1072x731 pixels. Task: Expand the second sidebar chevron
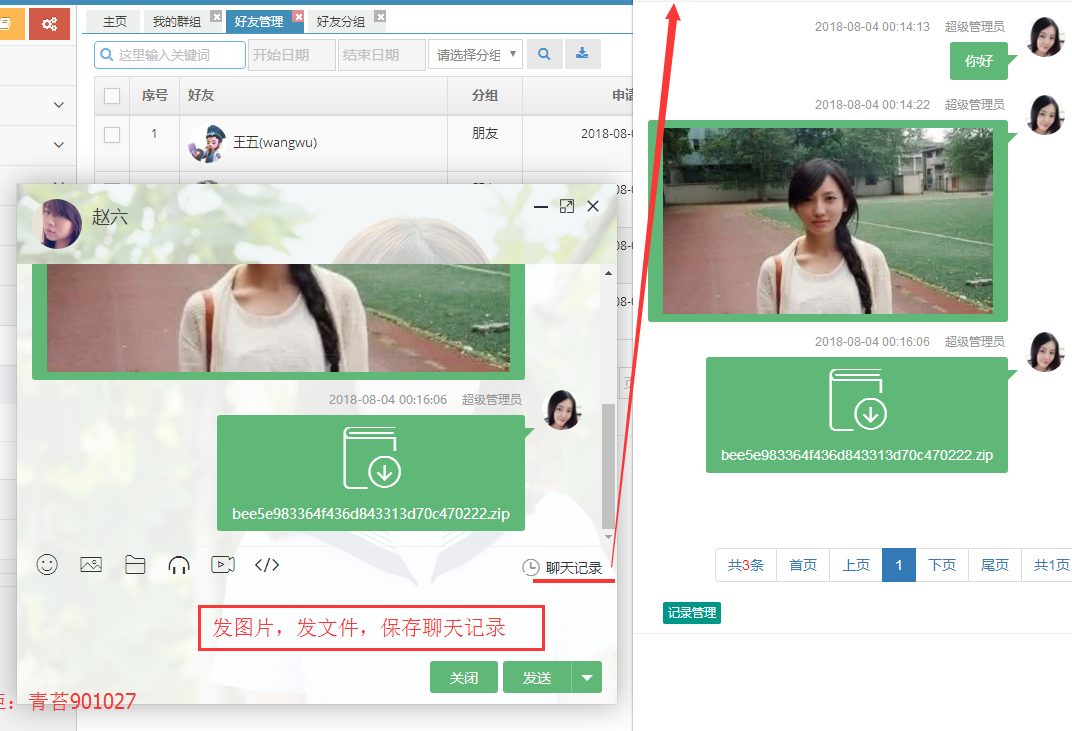tap(59, 145)
